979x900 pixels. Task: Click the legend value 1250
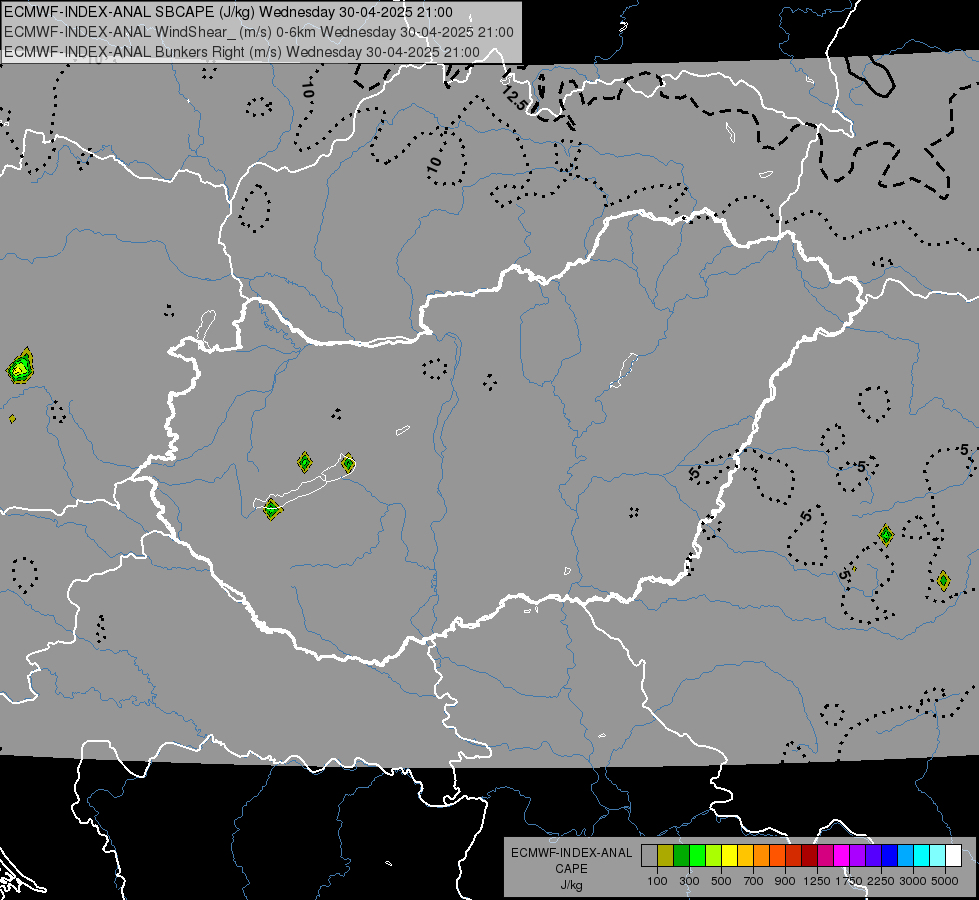coord(817,881)
